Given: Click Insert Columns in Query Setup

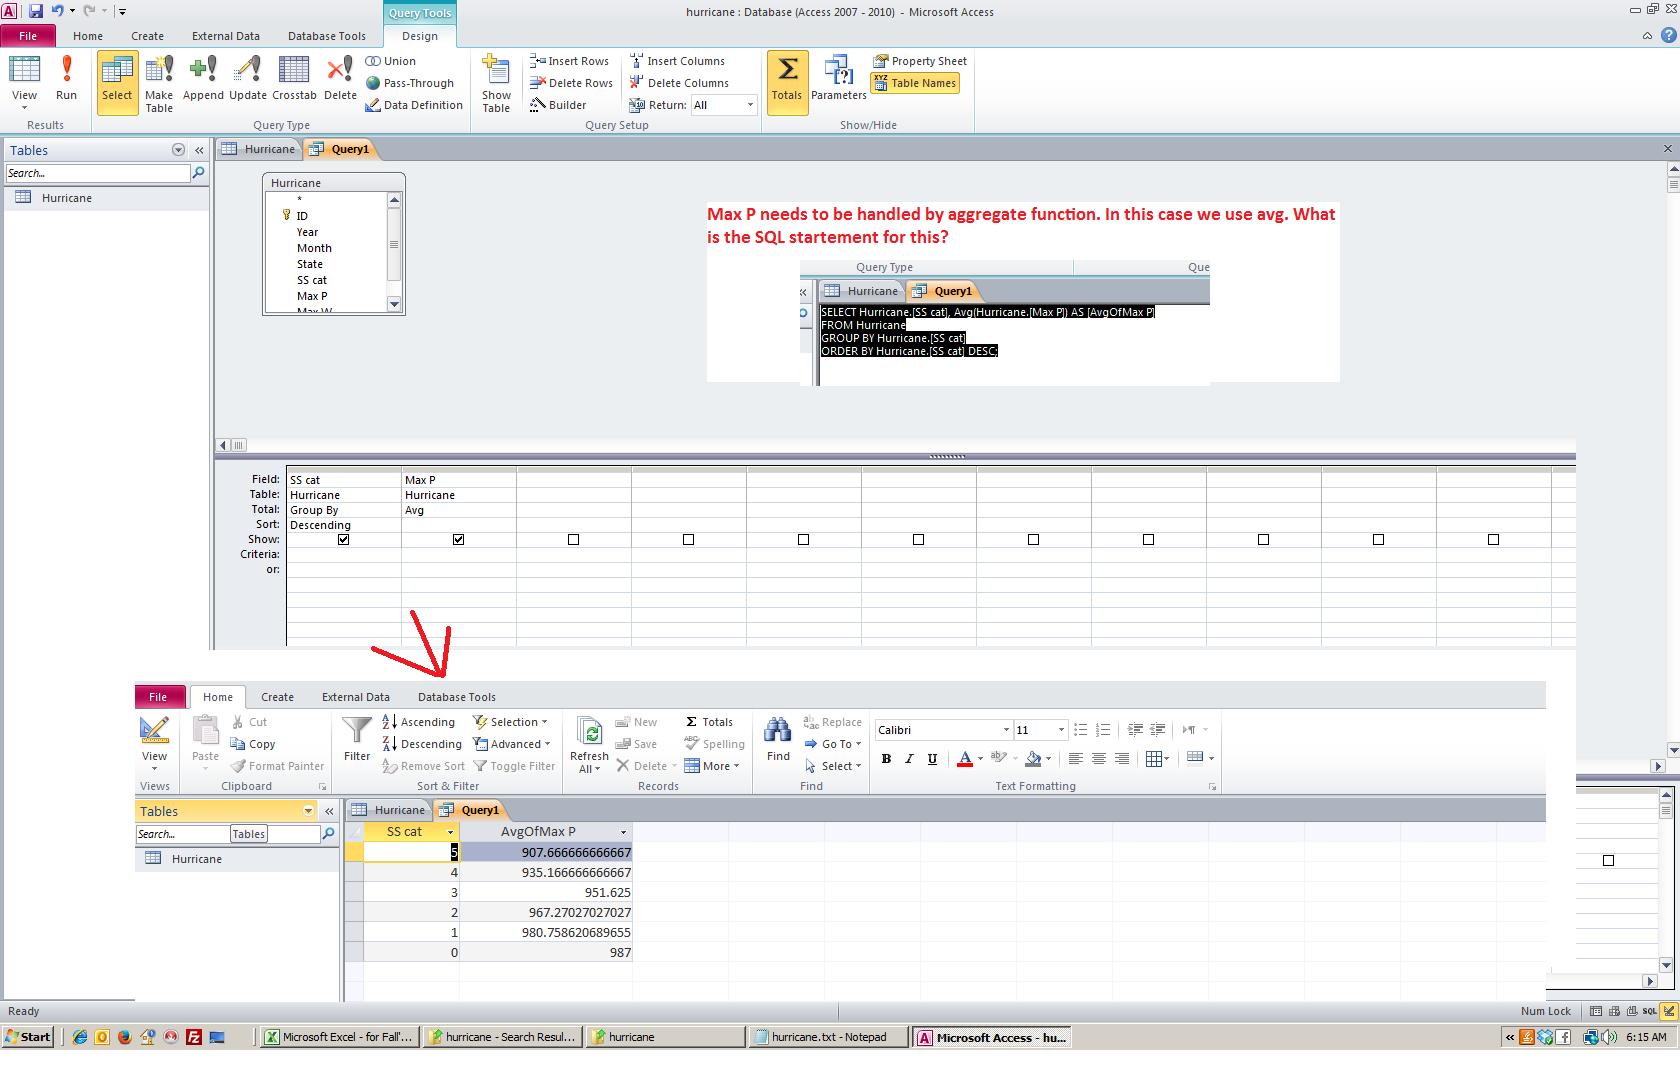Looking at the screenshot, I should coord(677,61).
